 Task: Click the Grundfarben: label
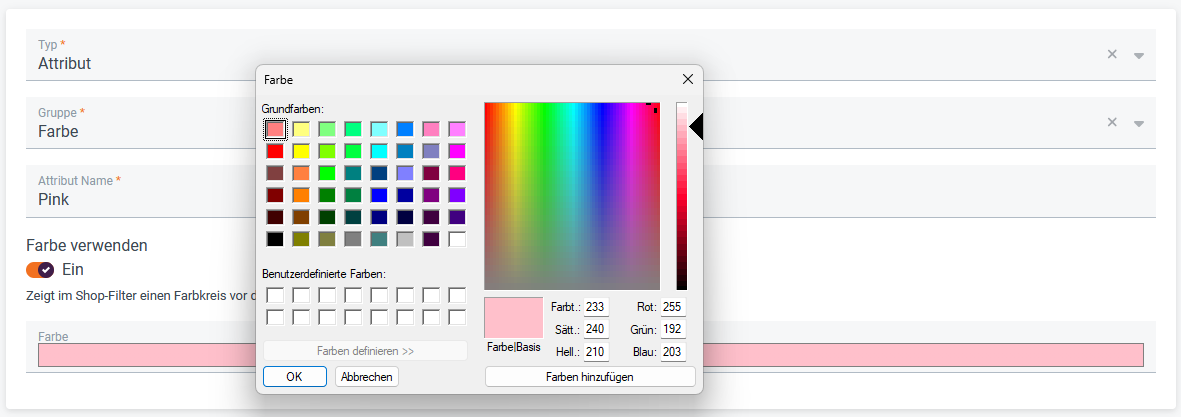coord(293,109)
